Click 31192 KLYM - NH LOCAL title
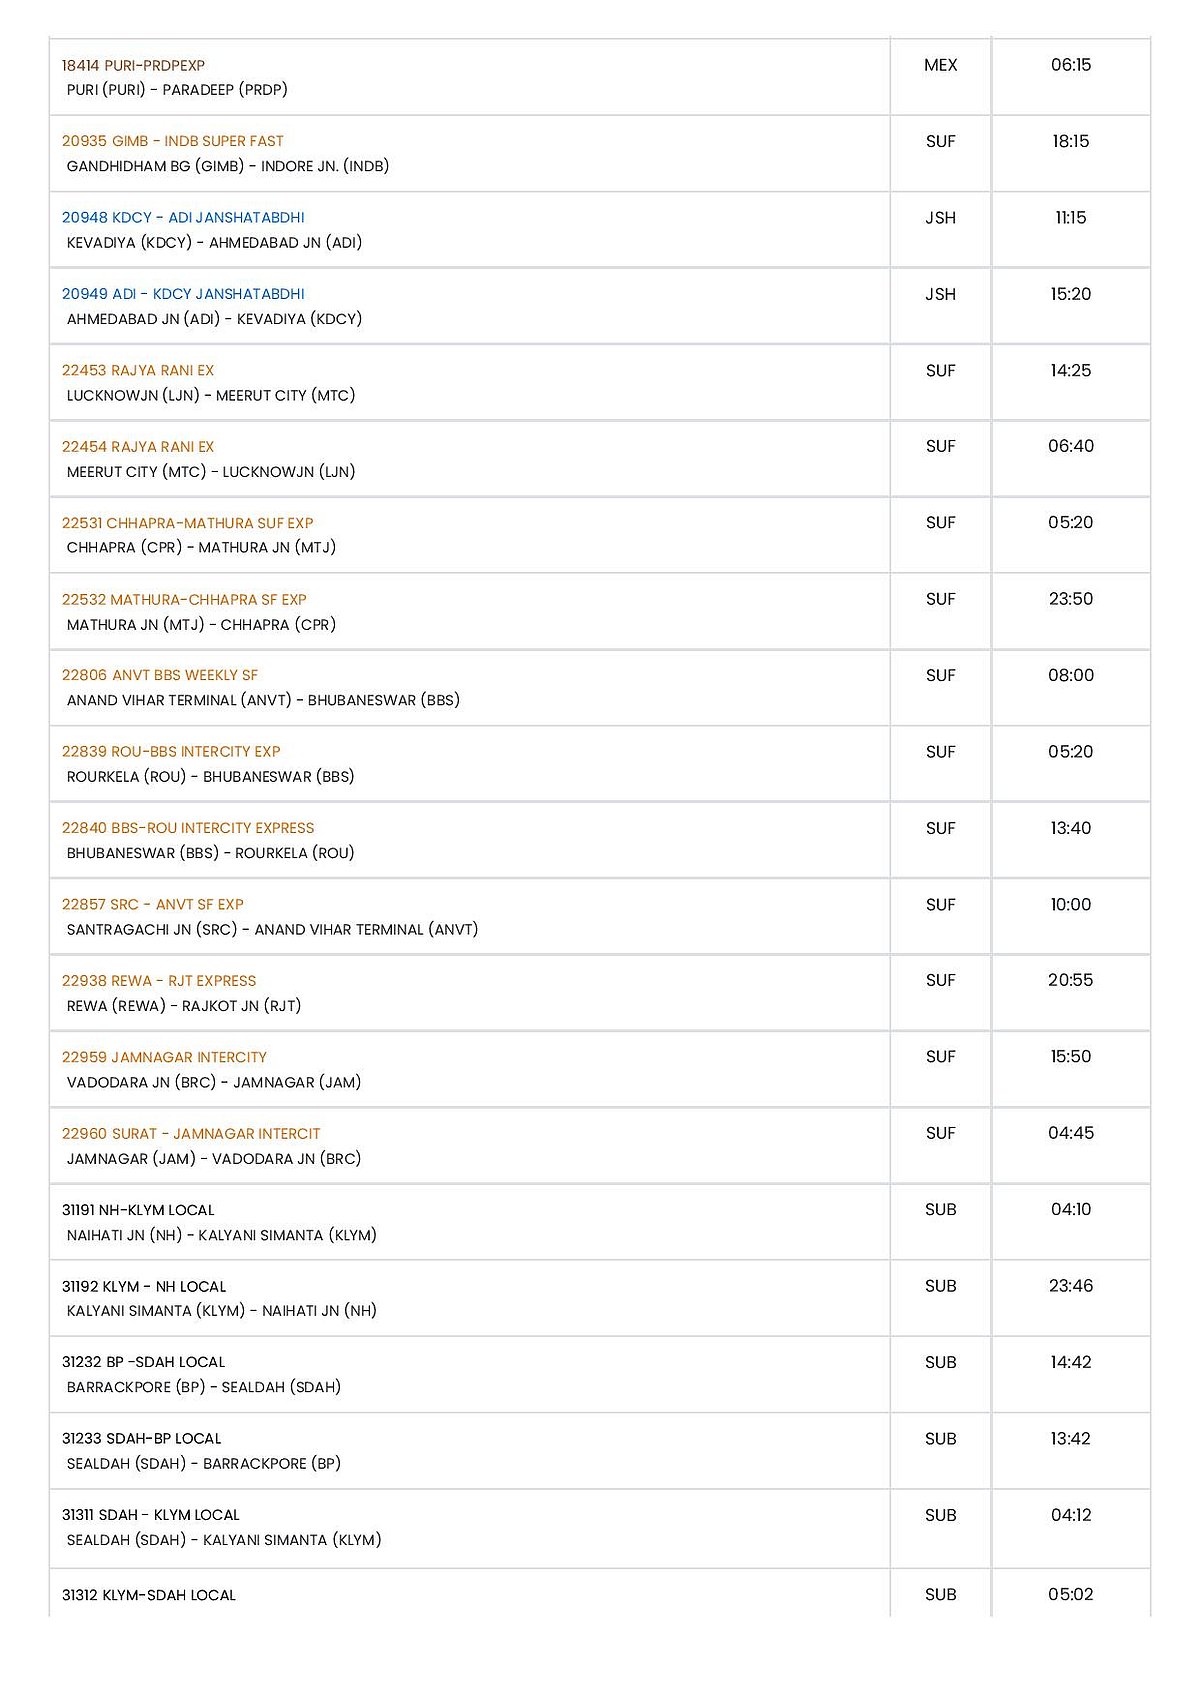1200x1697 pixels. point(144,1287)
